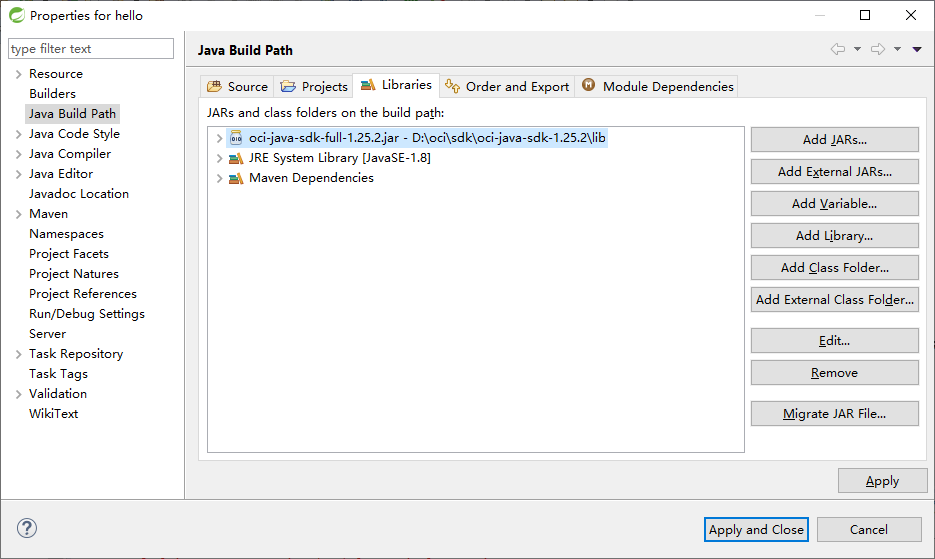Select Run/Debug Settings in the sidebar
The height and width of the screenshot is (559, 935).
click(x=87, y=314)
